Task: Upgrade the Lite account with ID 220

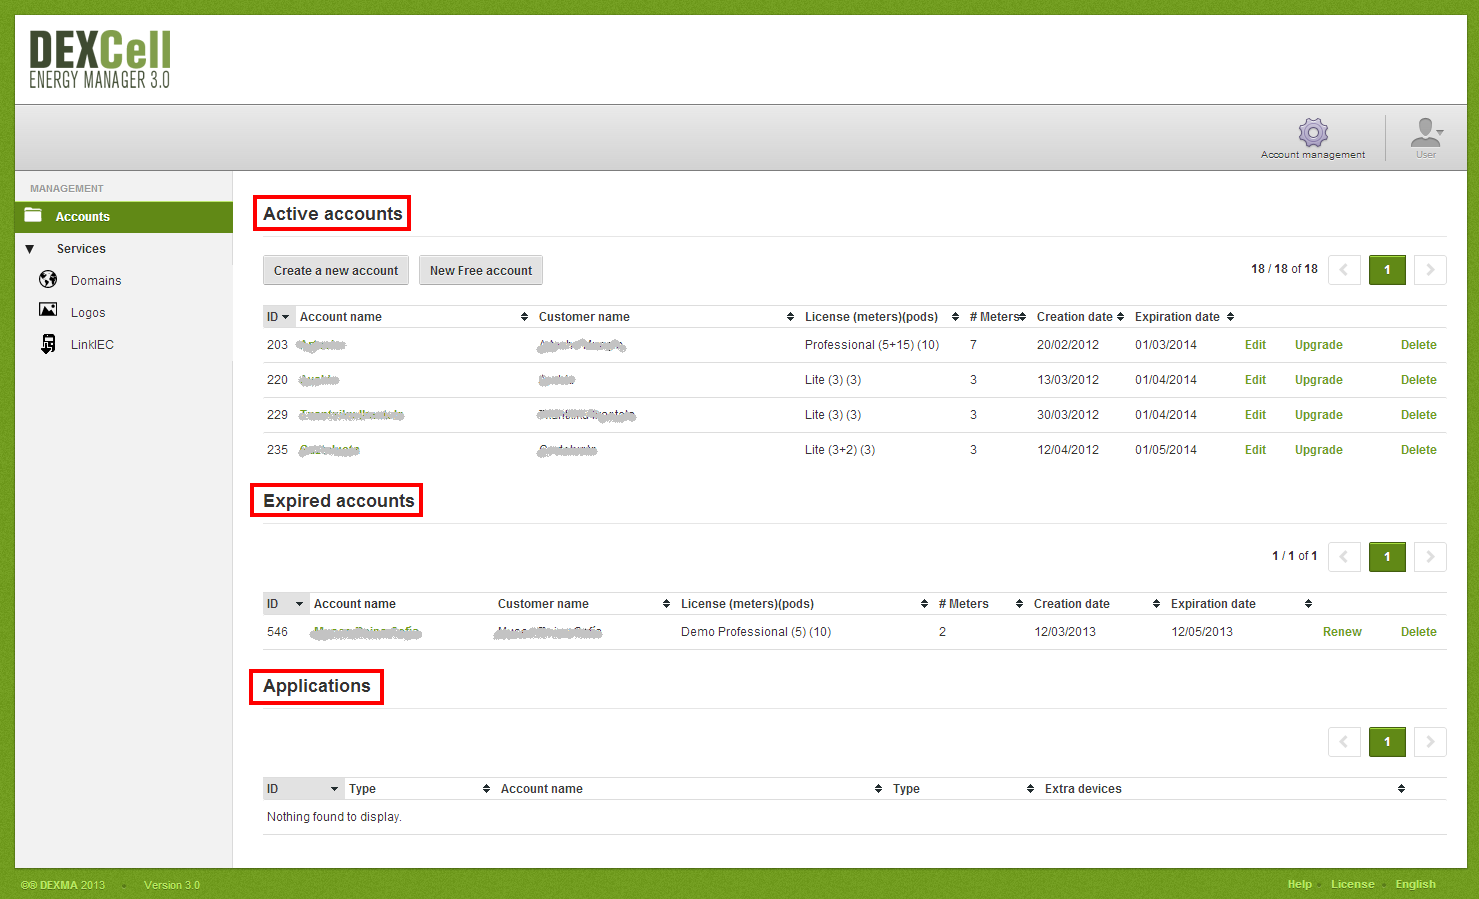Action: 1318,379
